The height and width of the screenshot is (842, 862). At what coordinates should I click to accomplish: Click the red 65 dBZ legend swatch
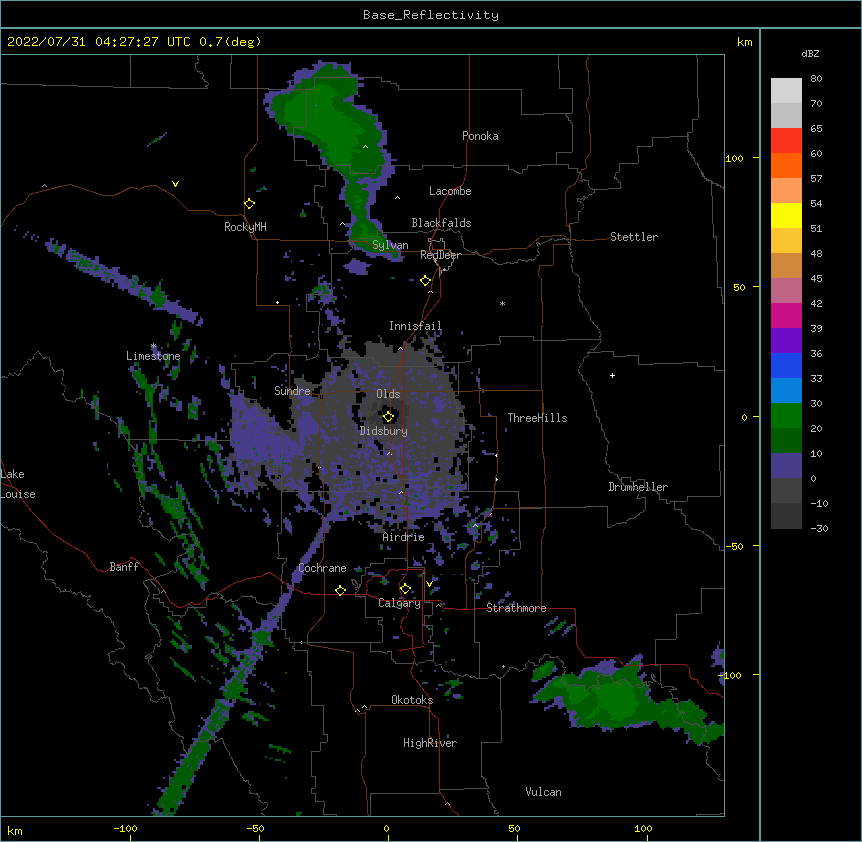pos(786,140)
